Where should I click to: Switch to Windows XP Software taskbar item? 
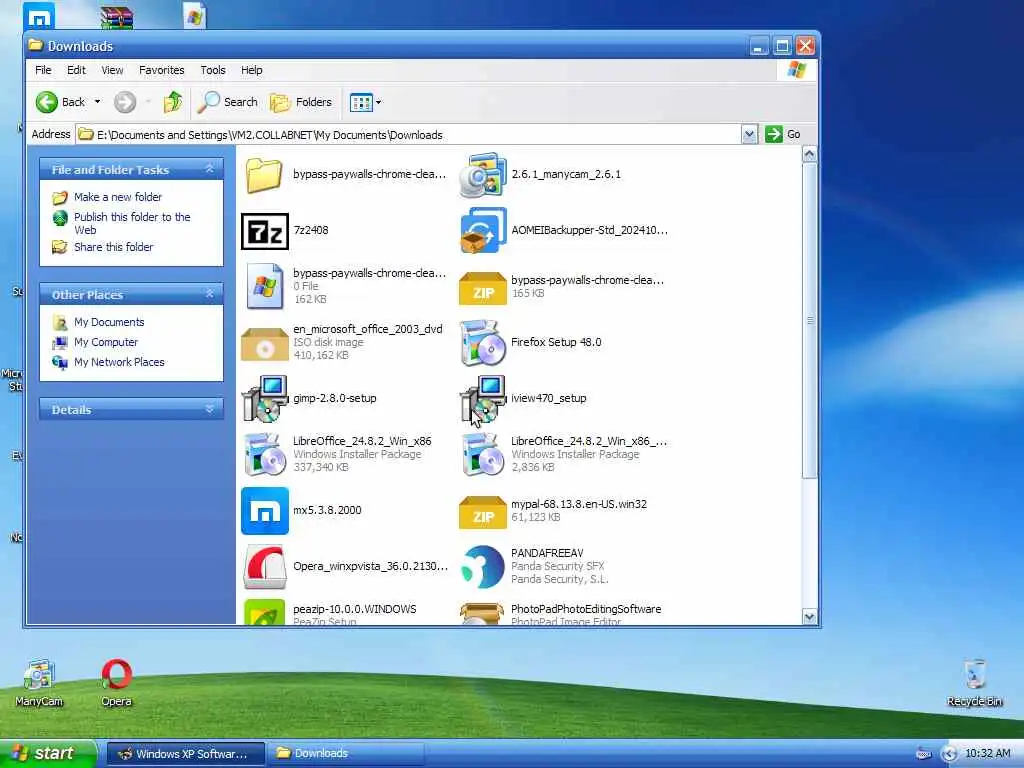(185, 754)
